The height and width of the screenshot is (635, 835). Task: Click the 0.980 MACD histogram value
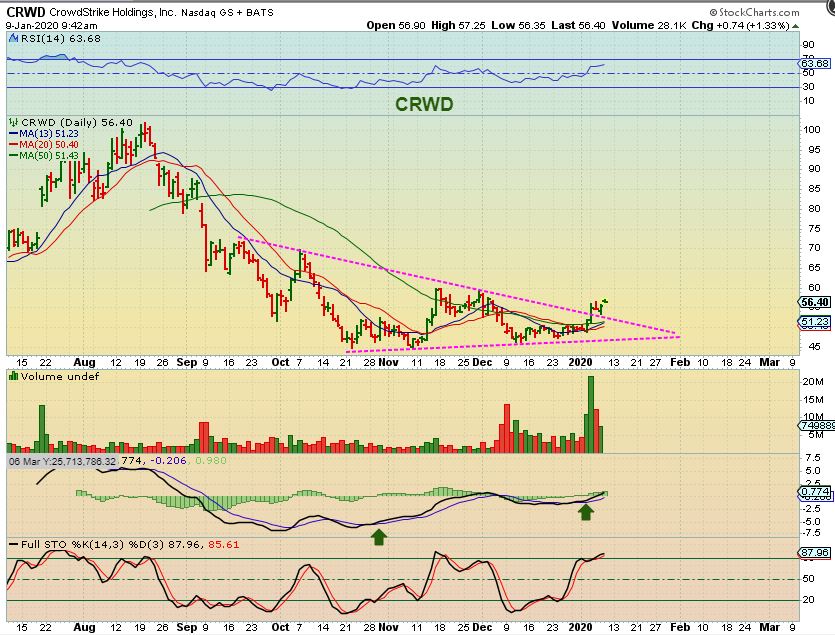[x=211, y=460]
